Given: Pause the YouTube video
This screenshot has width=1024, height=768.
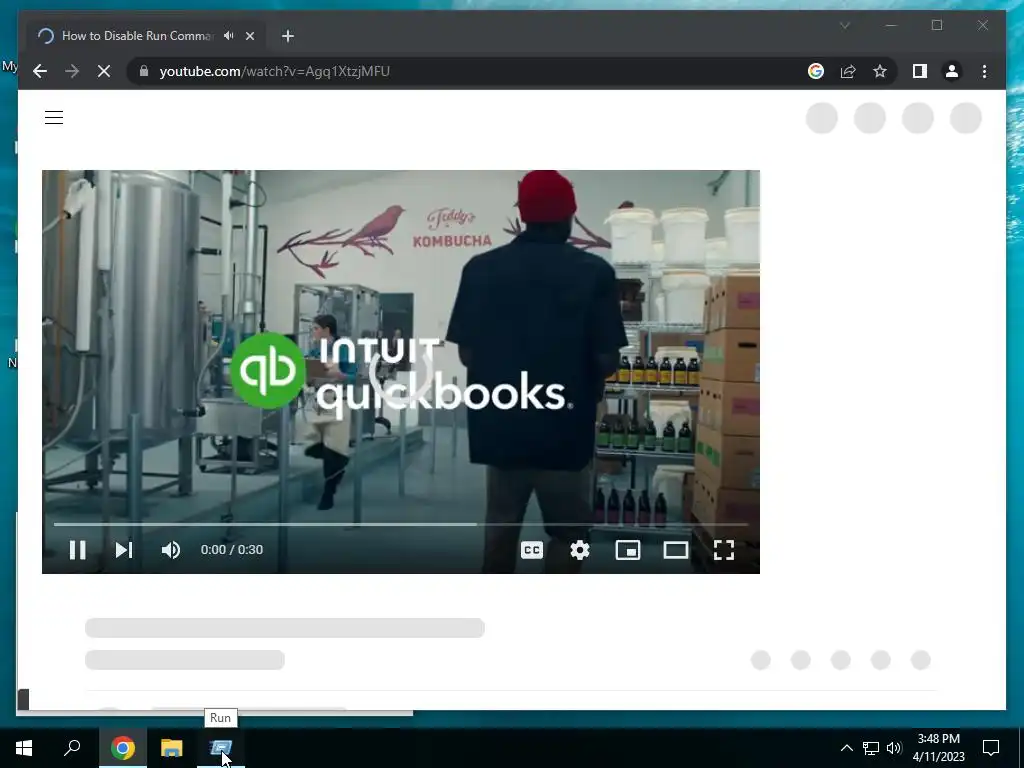Looking at the screenshot, I should tap(77, 550).
